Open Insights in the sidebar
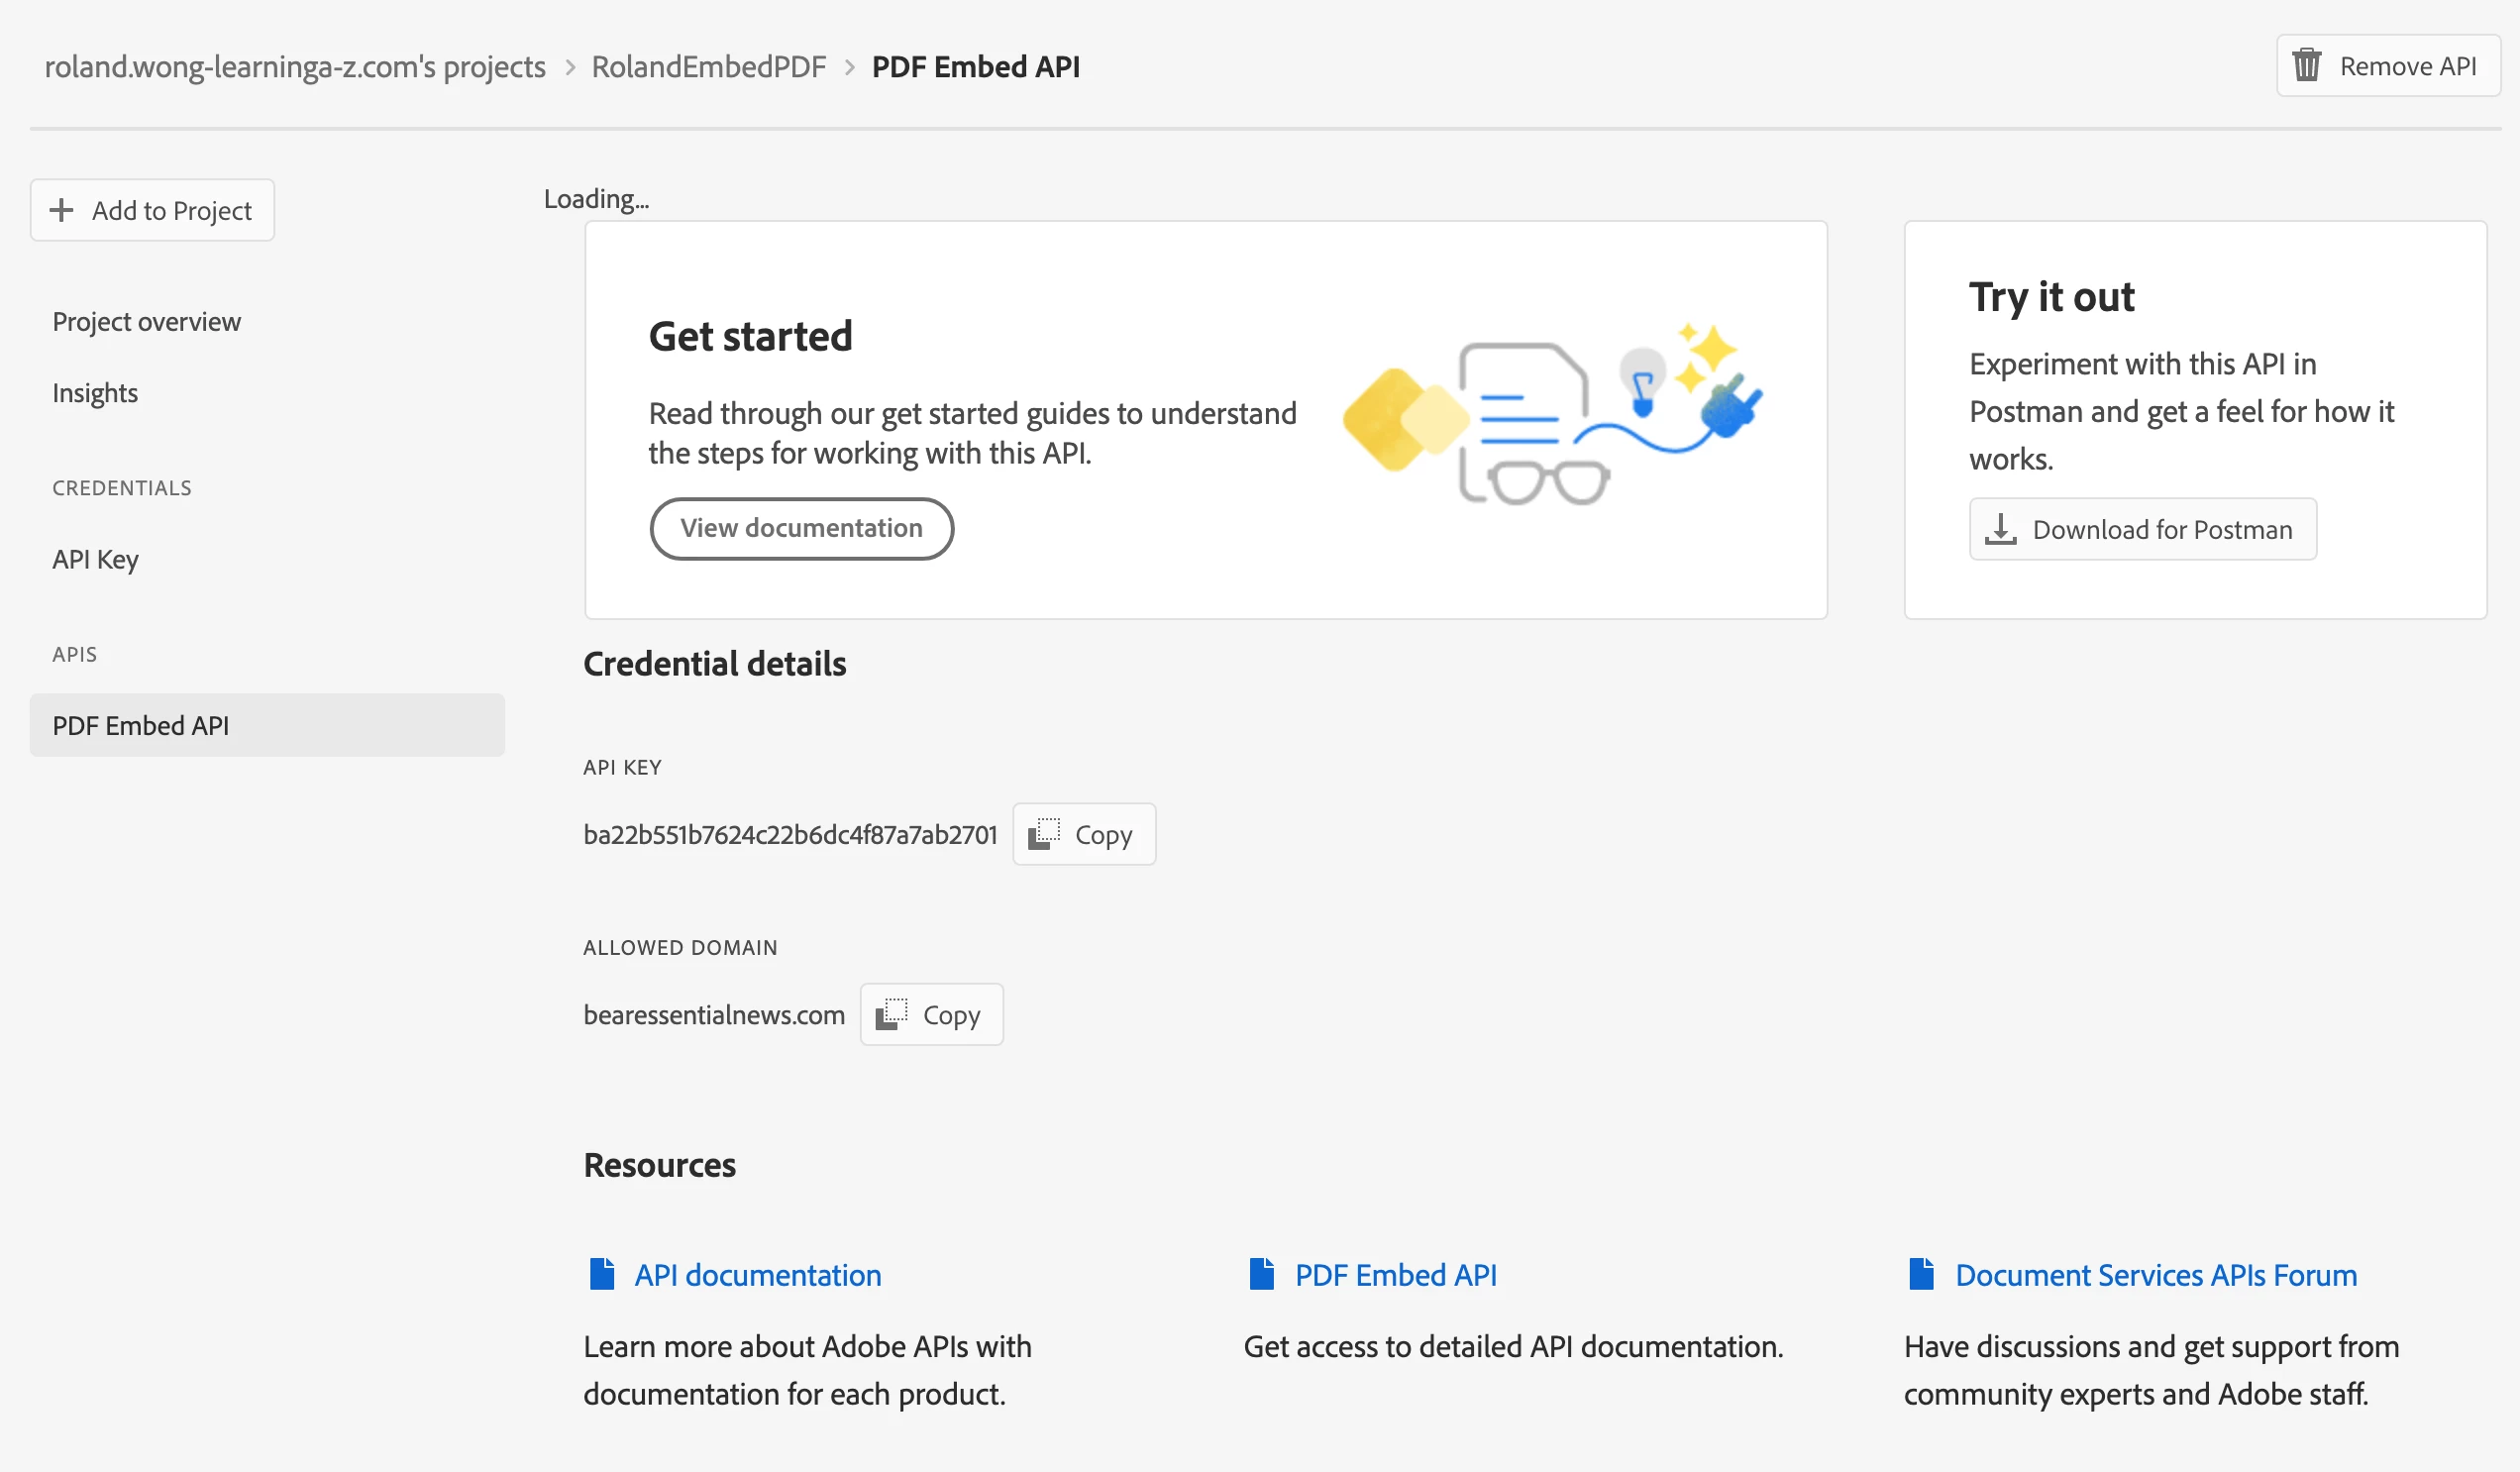 95,393
